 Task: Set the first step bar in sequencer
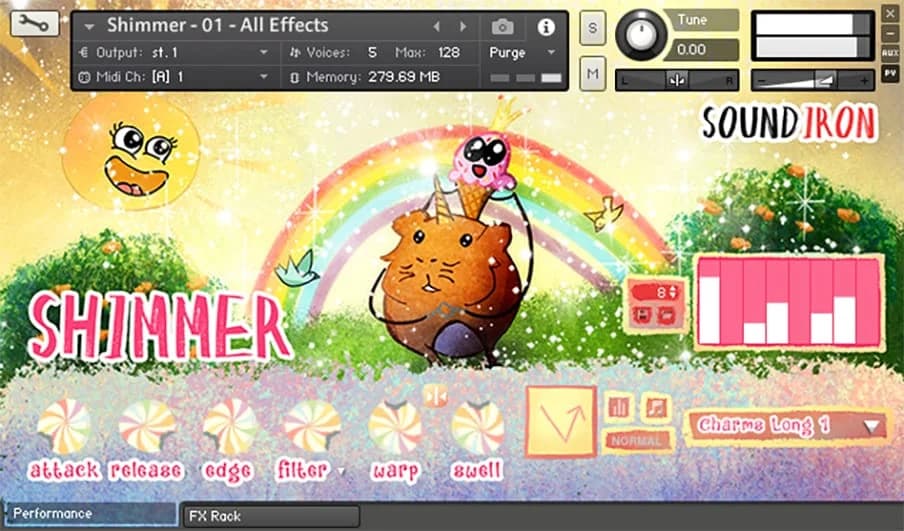pos(709,302)
